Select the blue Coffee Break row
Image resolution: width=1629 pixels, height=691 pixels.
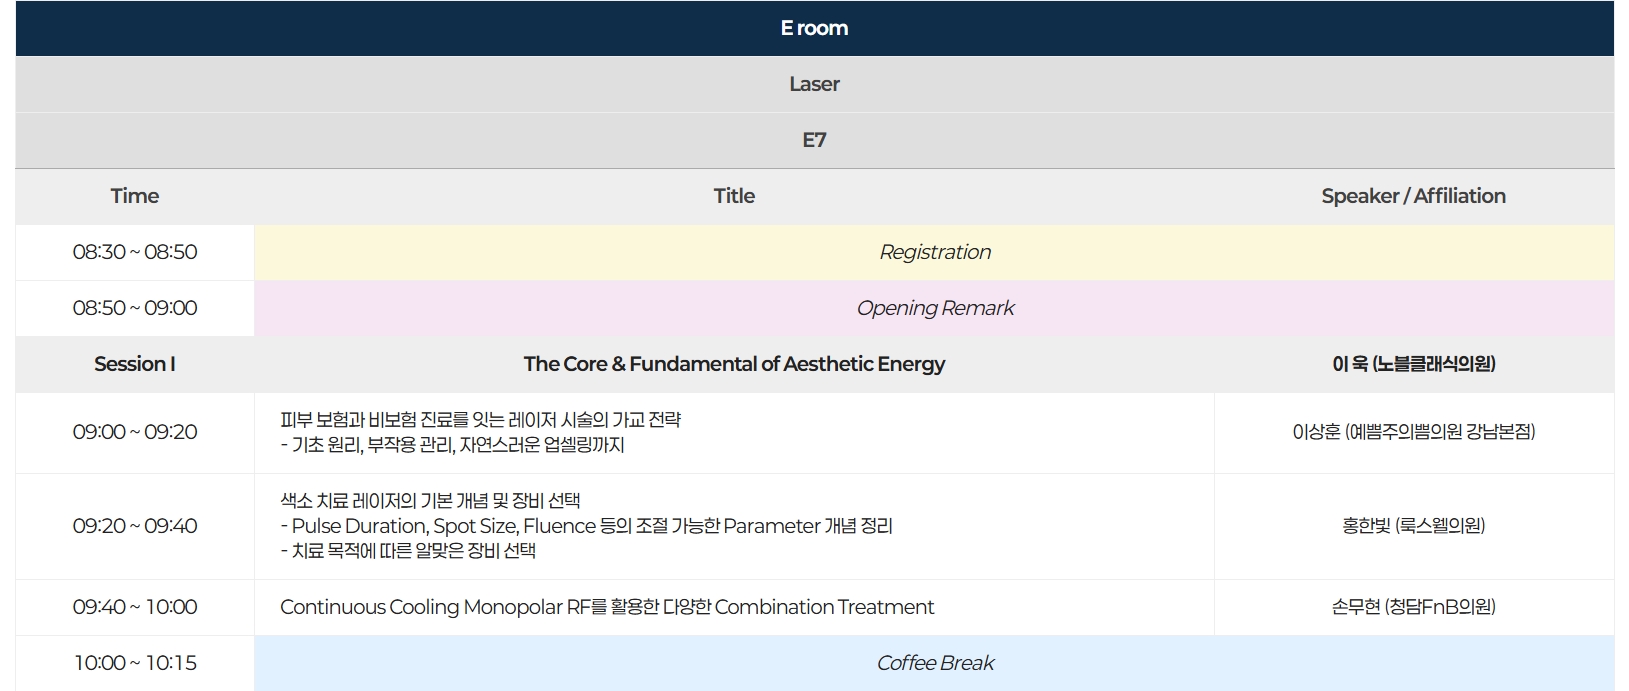[934, 663]
